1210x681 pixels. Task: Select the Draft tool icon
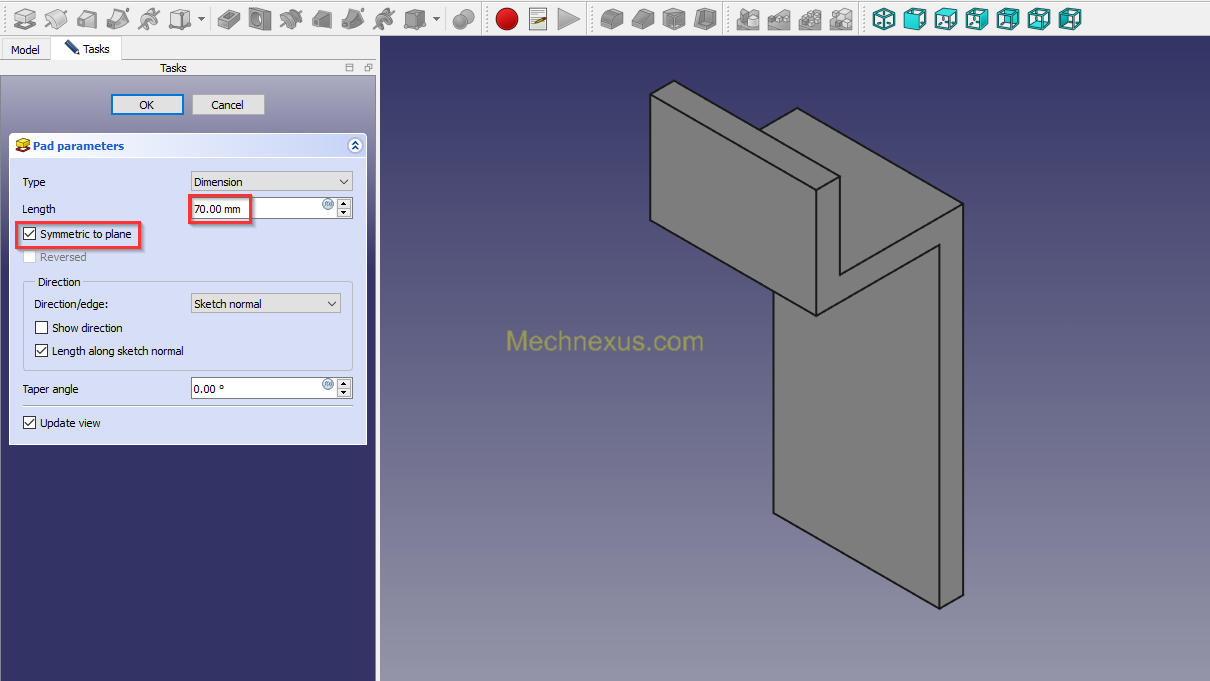[x=674, y=18]
